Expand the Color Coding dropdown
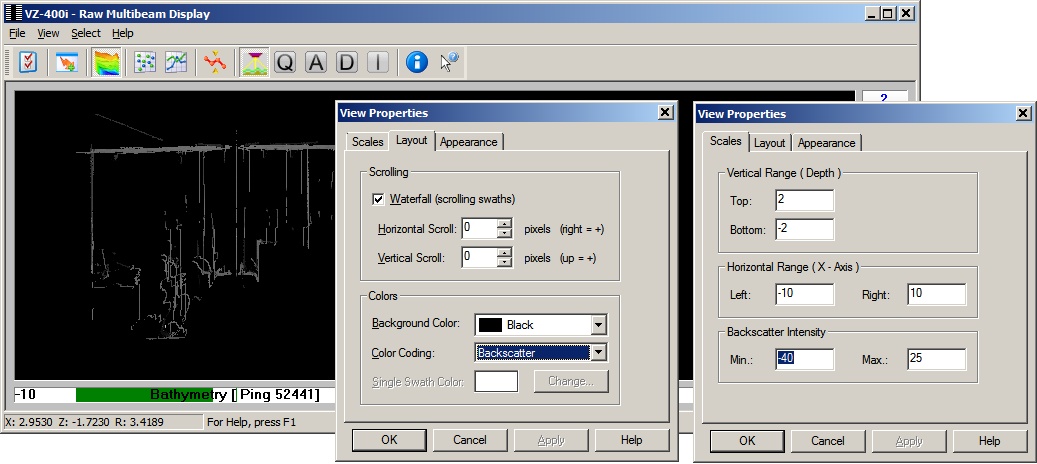This screenshot has width=1037, height=464. tap(598, 352)
